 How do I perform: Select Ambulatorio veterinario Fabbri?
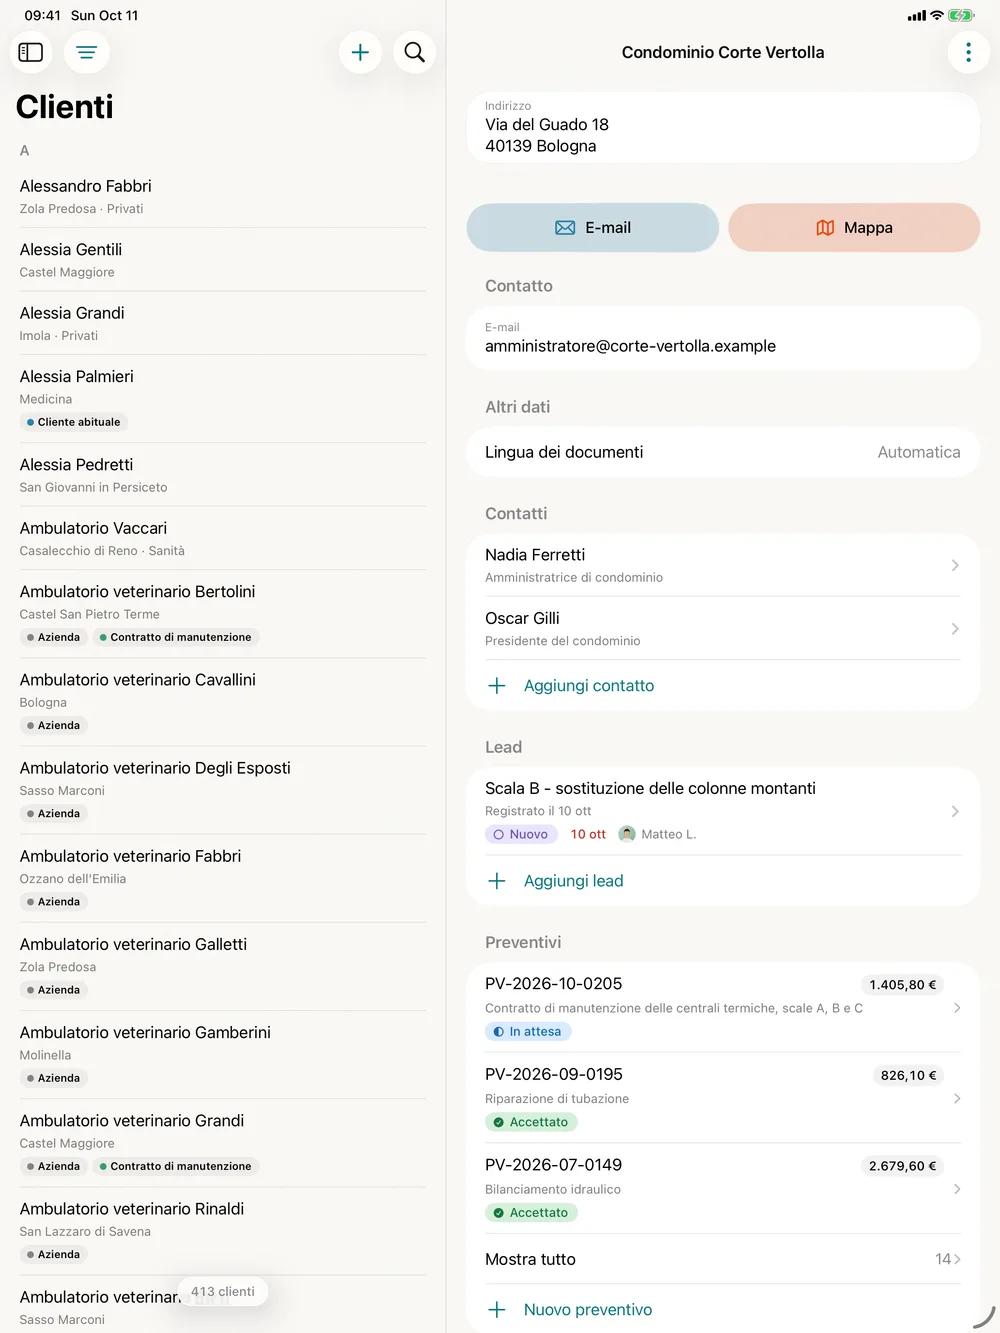222,877
